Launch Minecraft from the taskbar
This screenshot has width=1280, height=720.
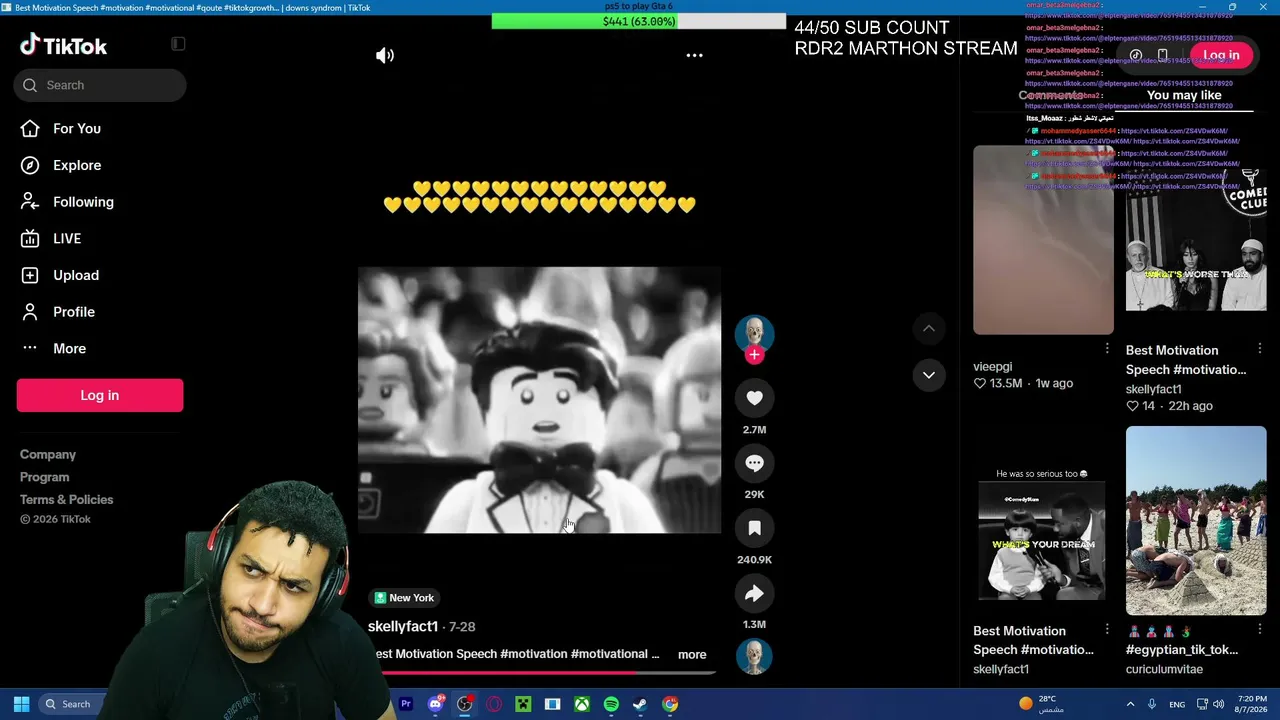tap(523, 704)
